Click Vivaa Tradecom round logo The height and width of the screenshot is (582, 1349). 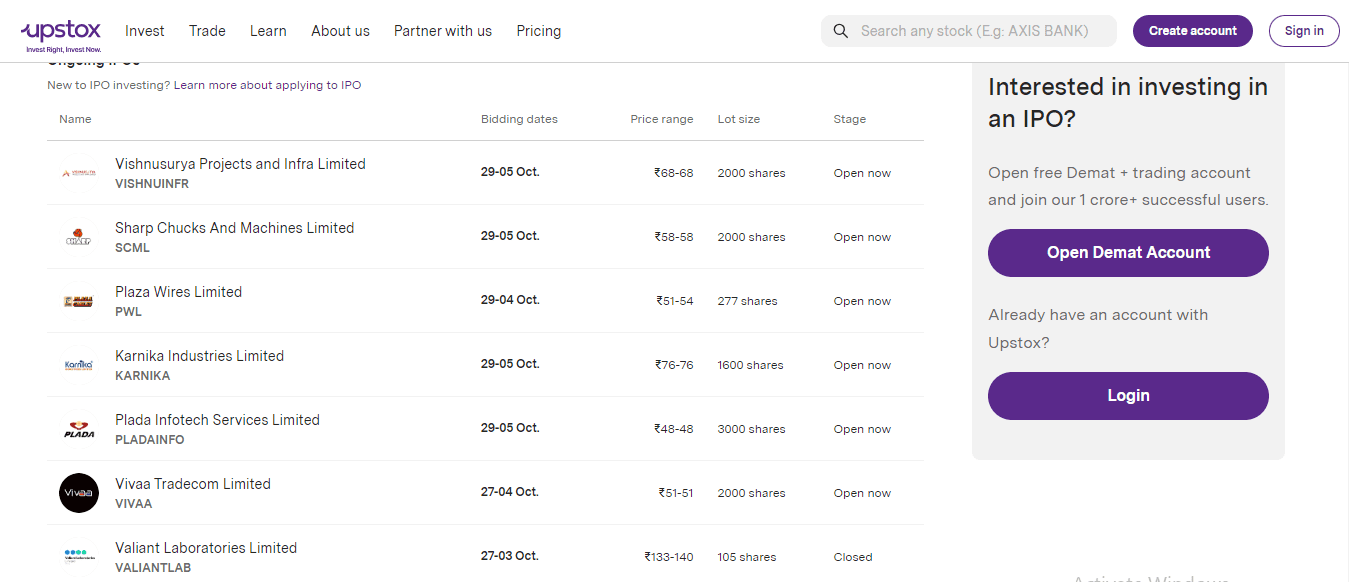(78, 493)
